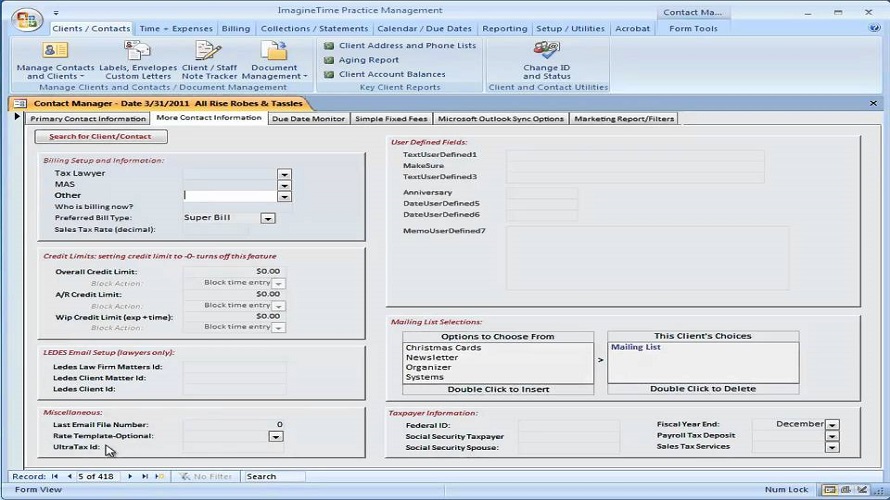Expand Preferred Bill Type dropdown
890x500 pixels.
[x=267, y=218]
